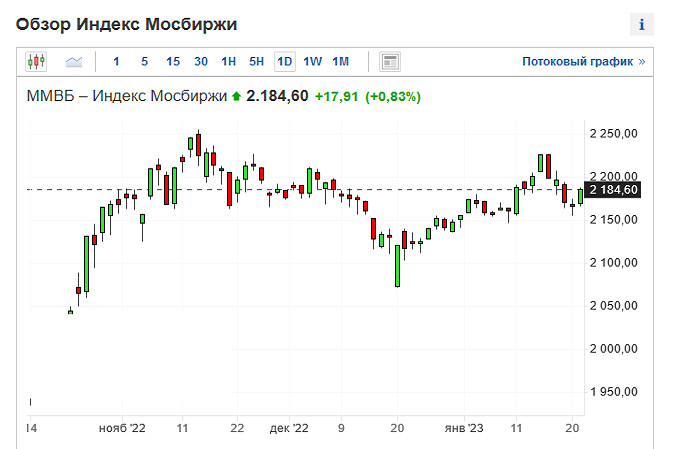Viewport: 675px width, 449px height.
Task: Click the green up-arrow price indicator
Action: pos(236,97)
